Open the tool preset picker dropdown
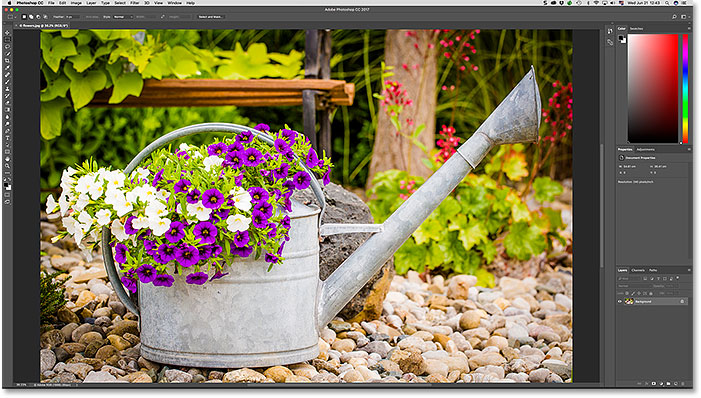 coord(12,17)
